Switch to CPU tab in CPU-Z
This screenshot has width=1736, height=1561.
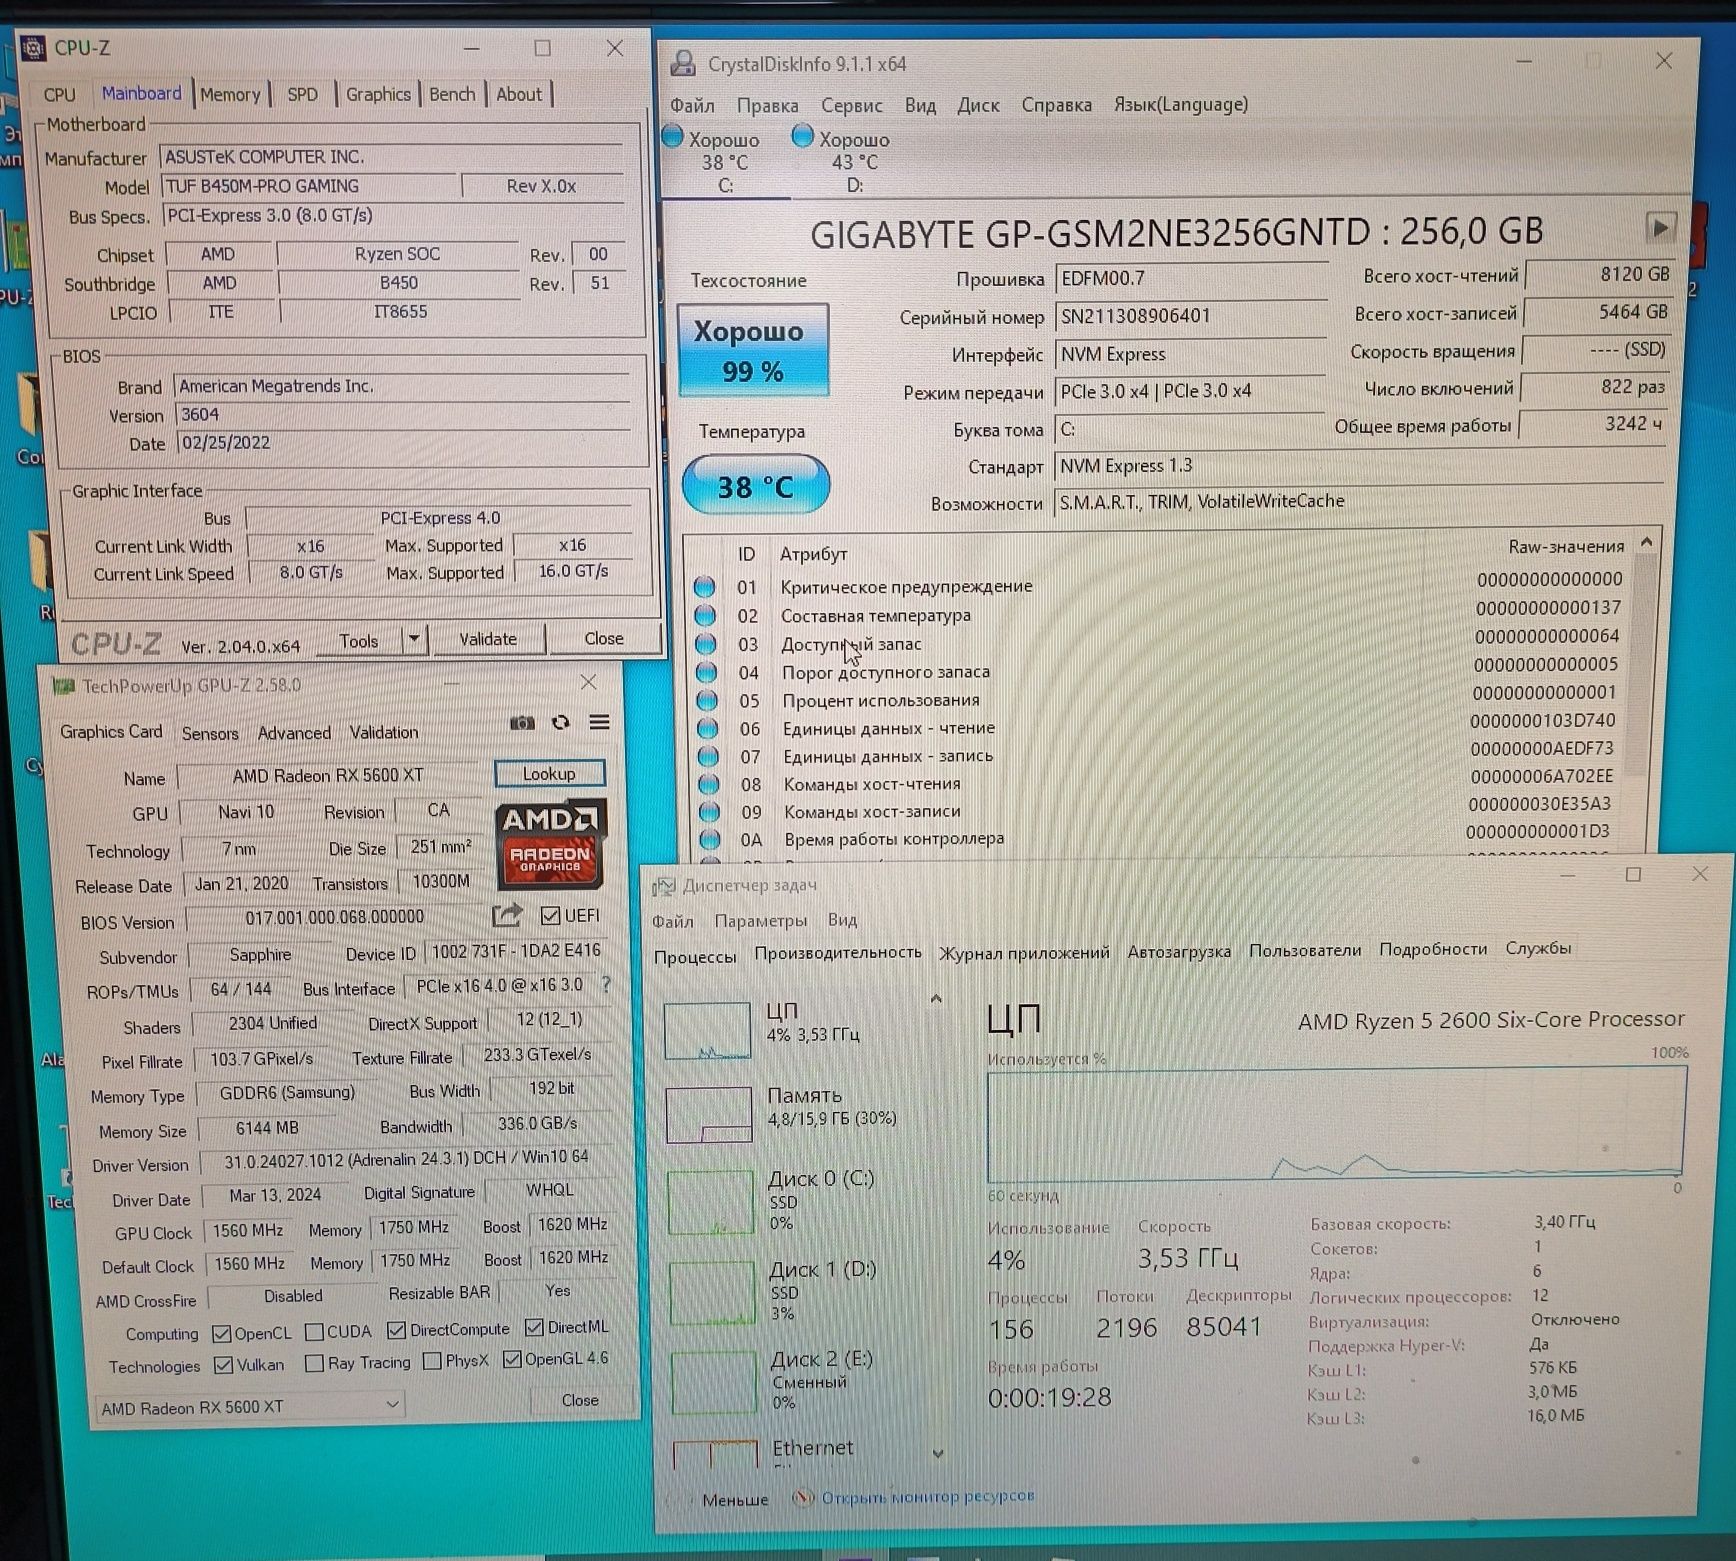tap(59, 94)
